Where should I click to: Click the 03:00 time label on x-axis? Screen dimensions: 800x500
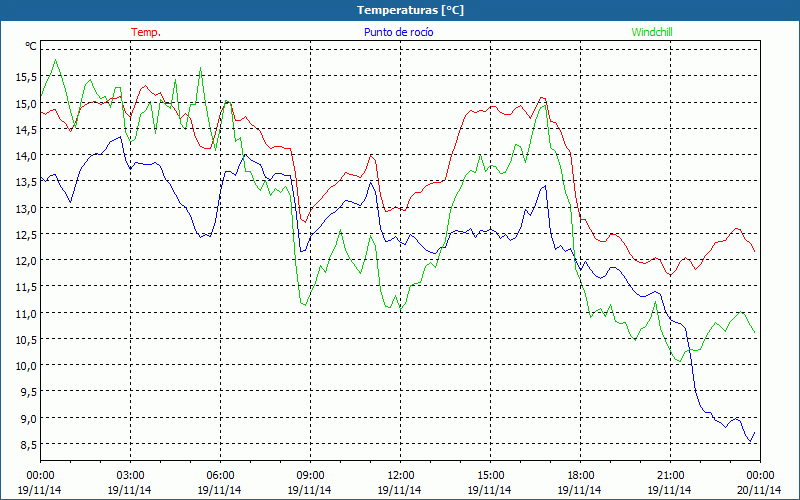point(130,476)
